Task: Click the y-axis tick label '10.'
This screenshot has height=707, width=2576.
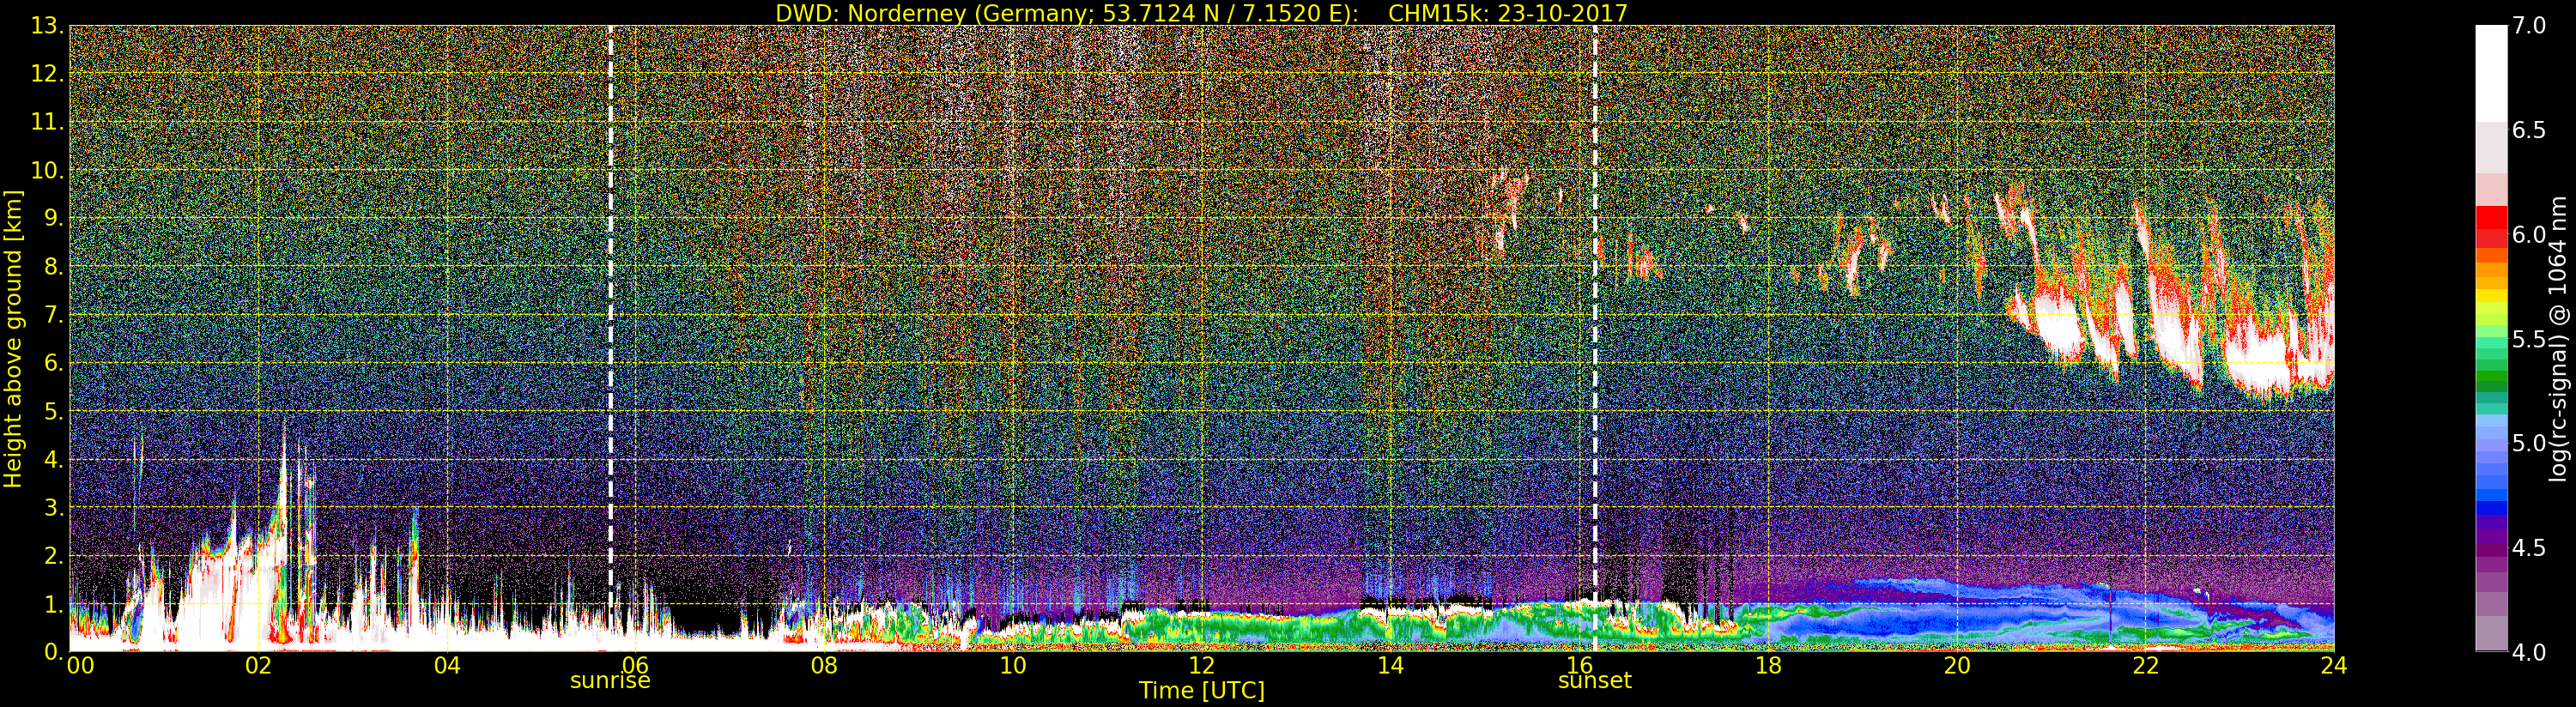Action: (47, 171)
